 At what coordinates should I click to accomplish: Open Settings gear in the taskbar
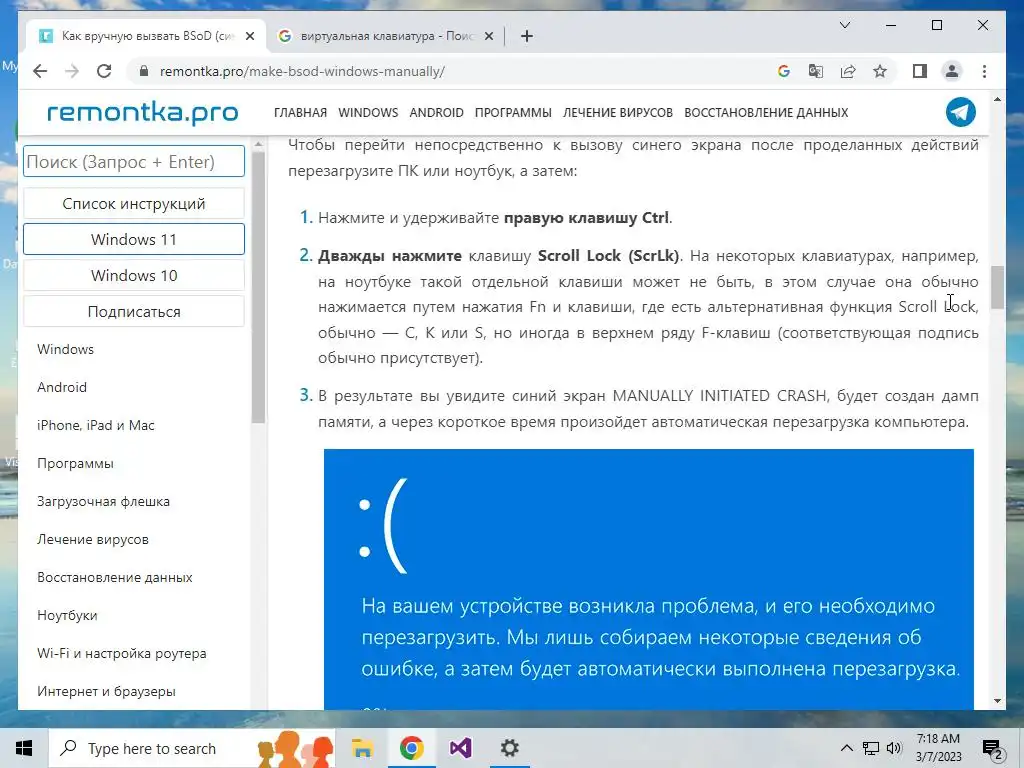tap(509, 748)
